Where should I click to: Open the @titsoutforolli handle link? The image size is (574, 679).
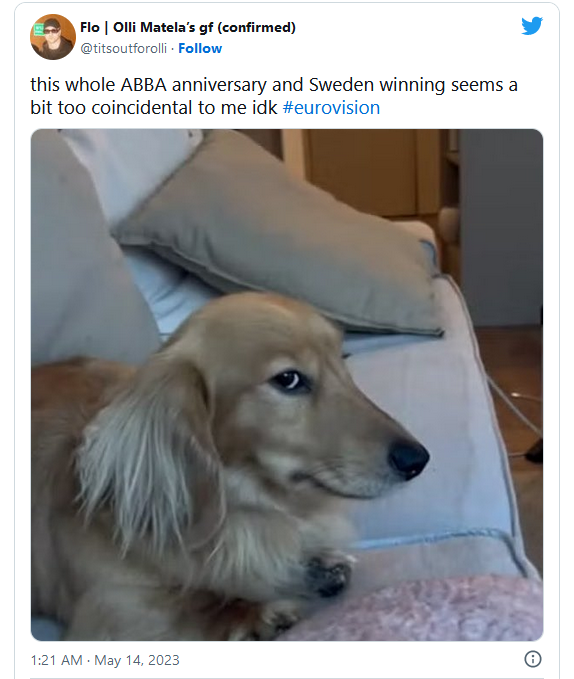pyautogui.click(x=123, y=48)
